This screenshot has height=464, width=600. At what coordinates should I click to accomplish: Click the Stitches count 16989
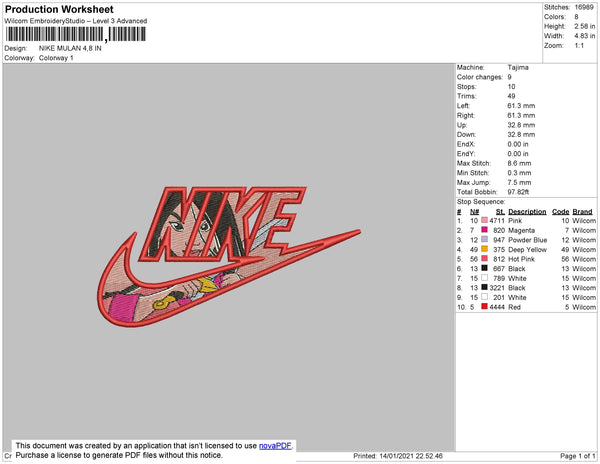[584, 7]
